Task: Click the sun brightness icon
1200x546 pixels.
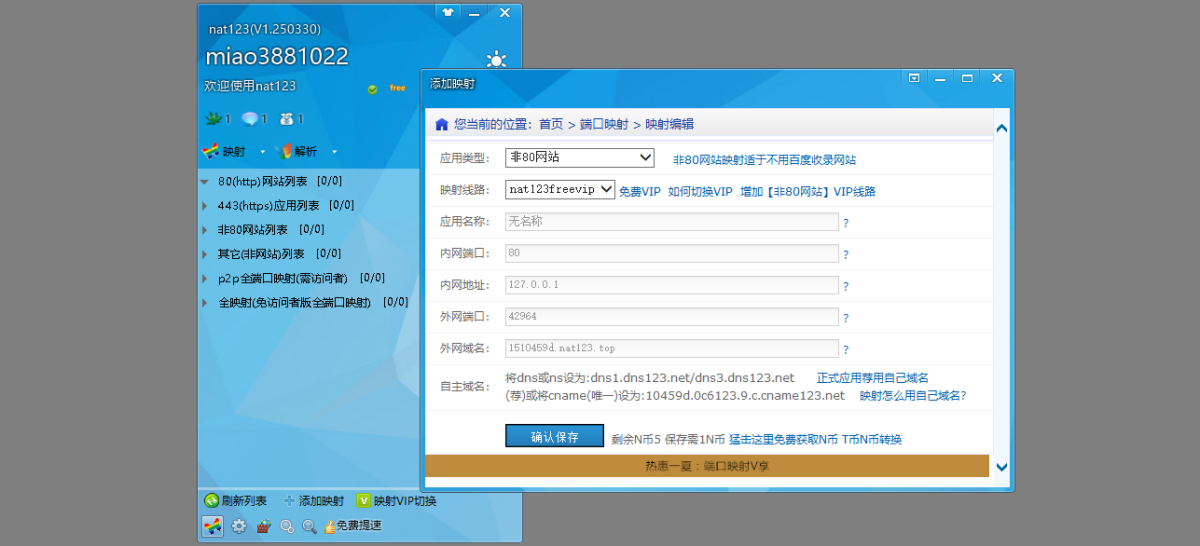Action: (495, 59)
